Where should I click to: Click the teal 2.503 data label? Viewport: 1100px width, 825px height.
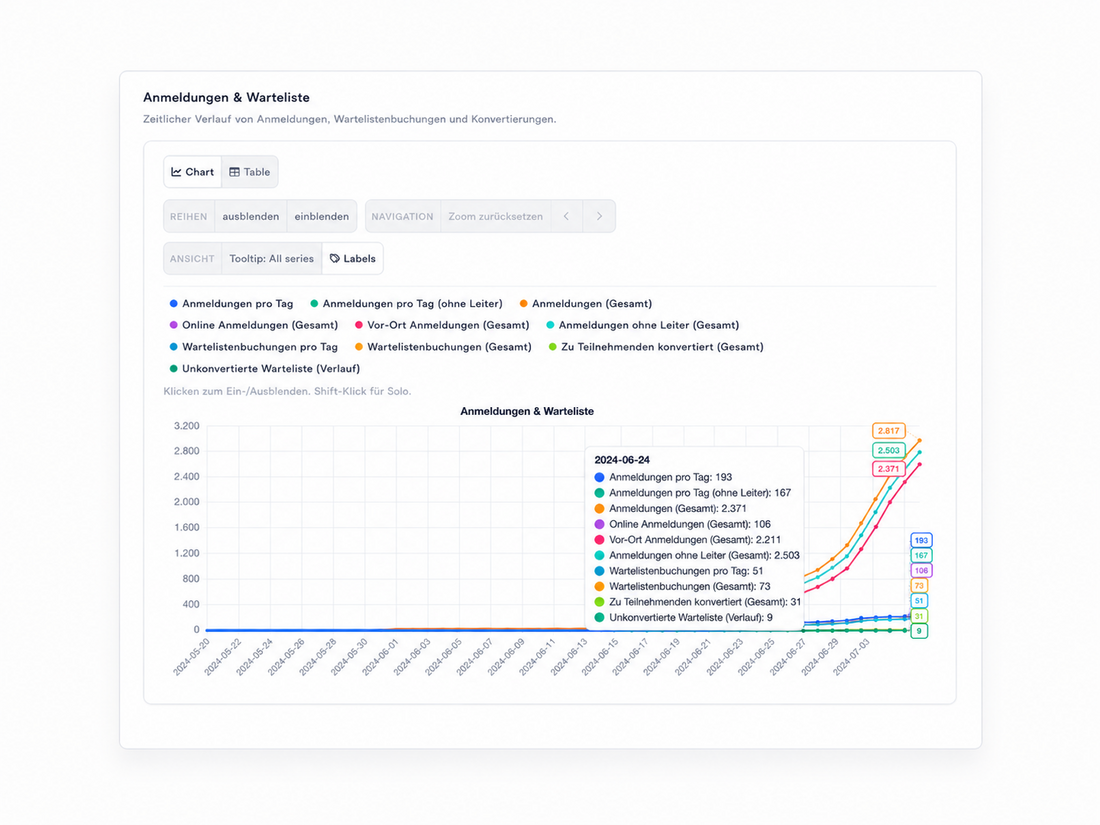(x=889, y=450)
